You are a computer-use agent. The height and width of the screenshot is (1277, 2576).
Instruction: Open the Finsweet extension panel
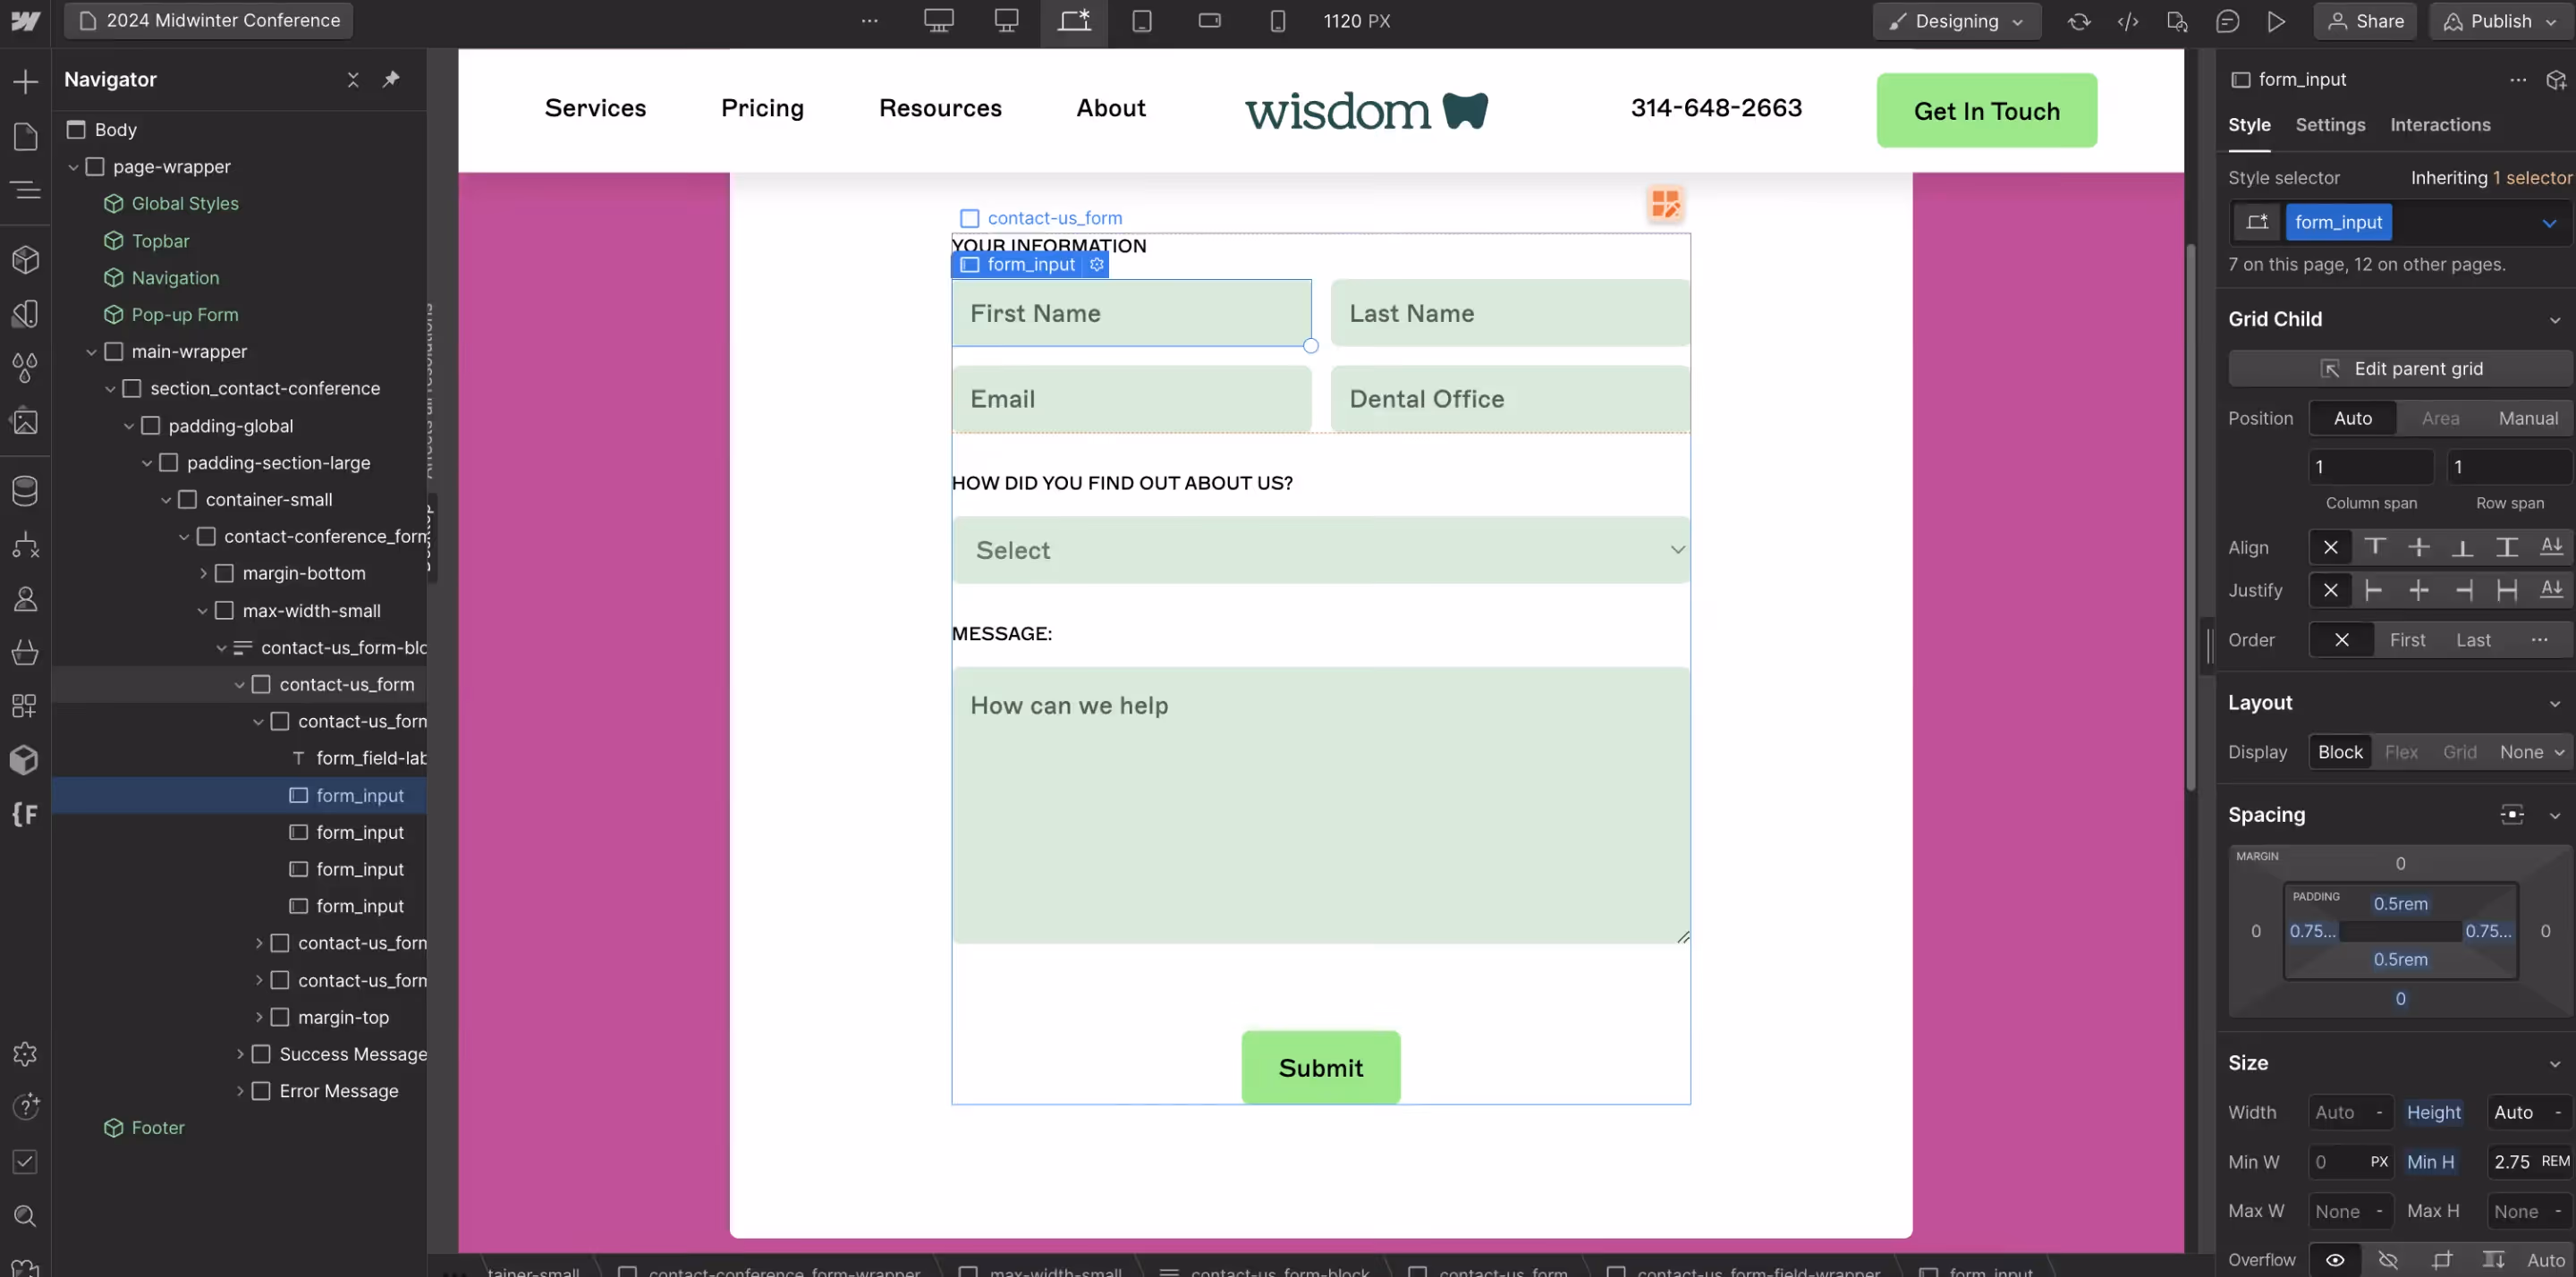(25, 814)
